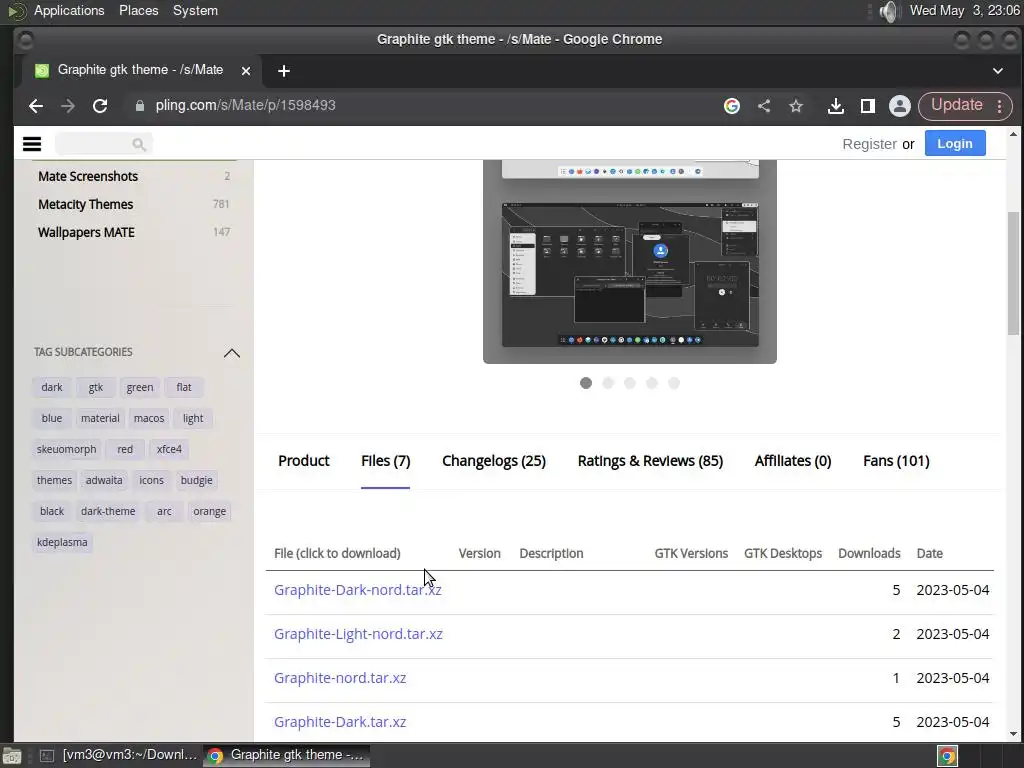Open Chrome three-dot menu

coord(1000,106)
